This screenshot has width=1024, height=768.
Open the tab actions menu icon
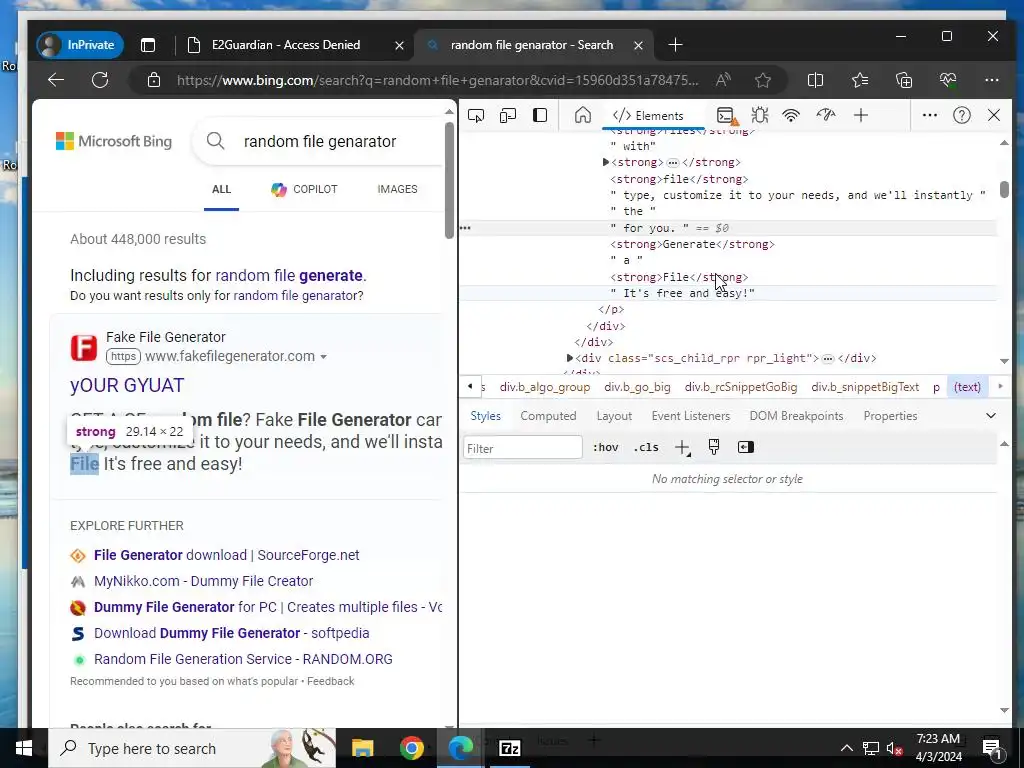[148, 45]
